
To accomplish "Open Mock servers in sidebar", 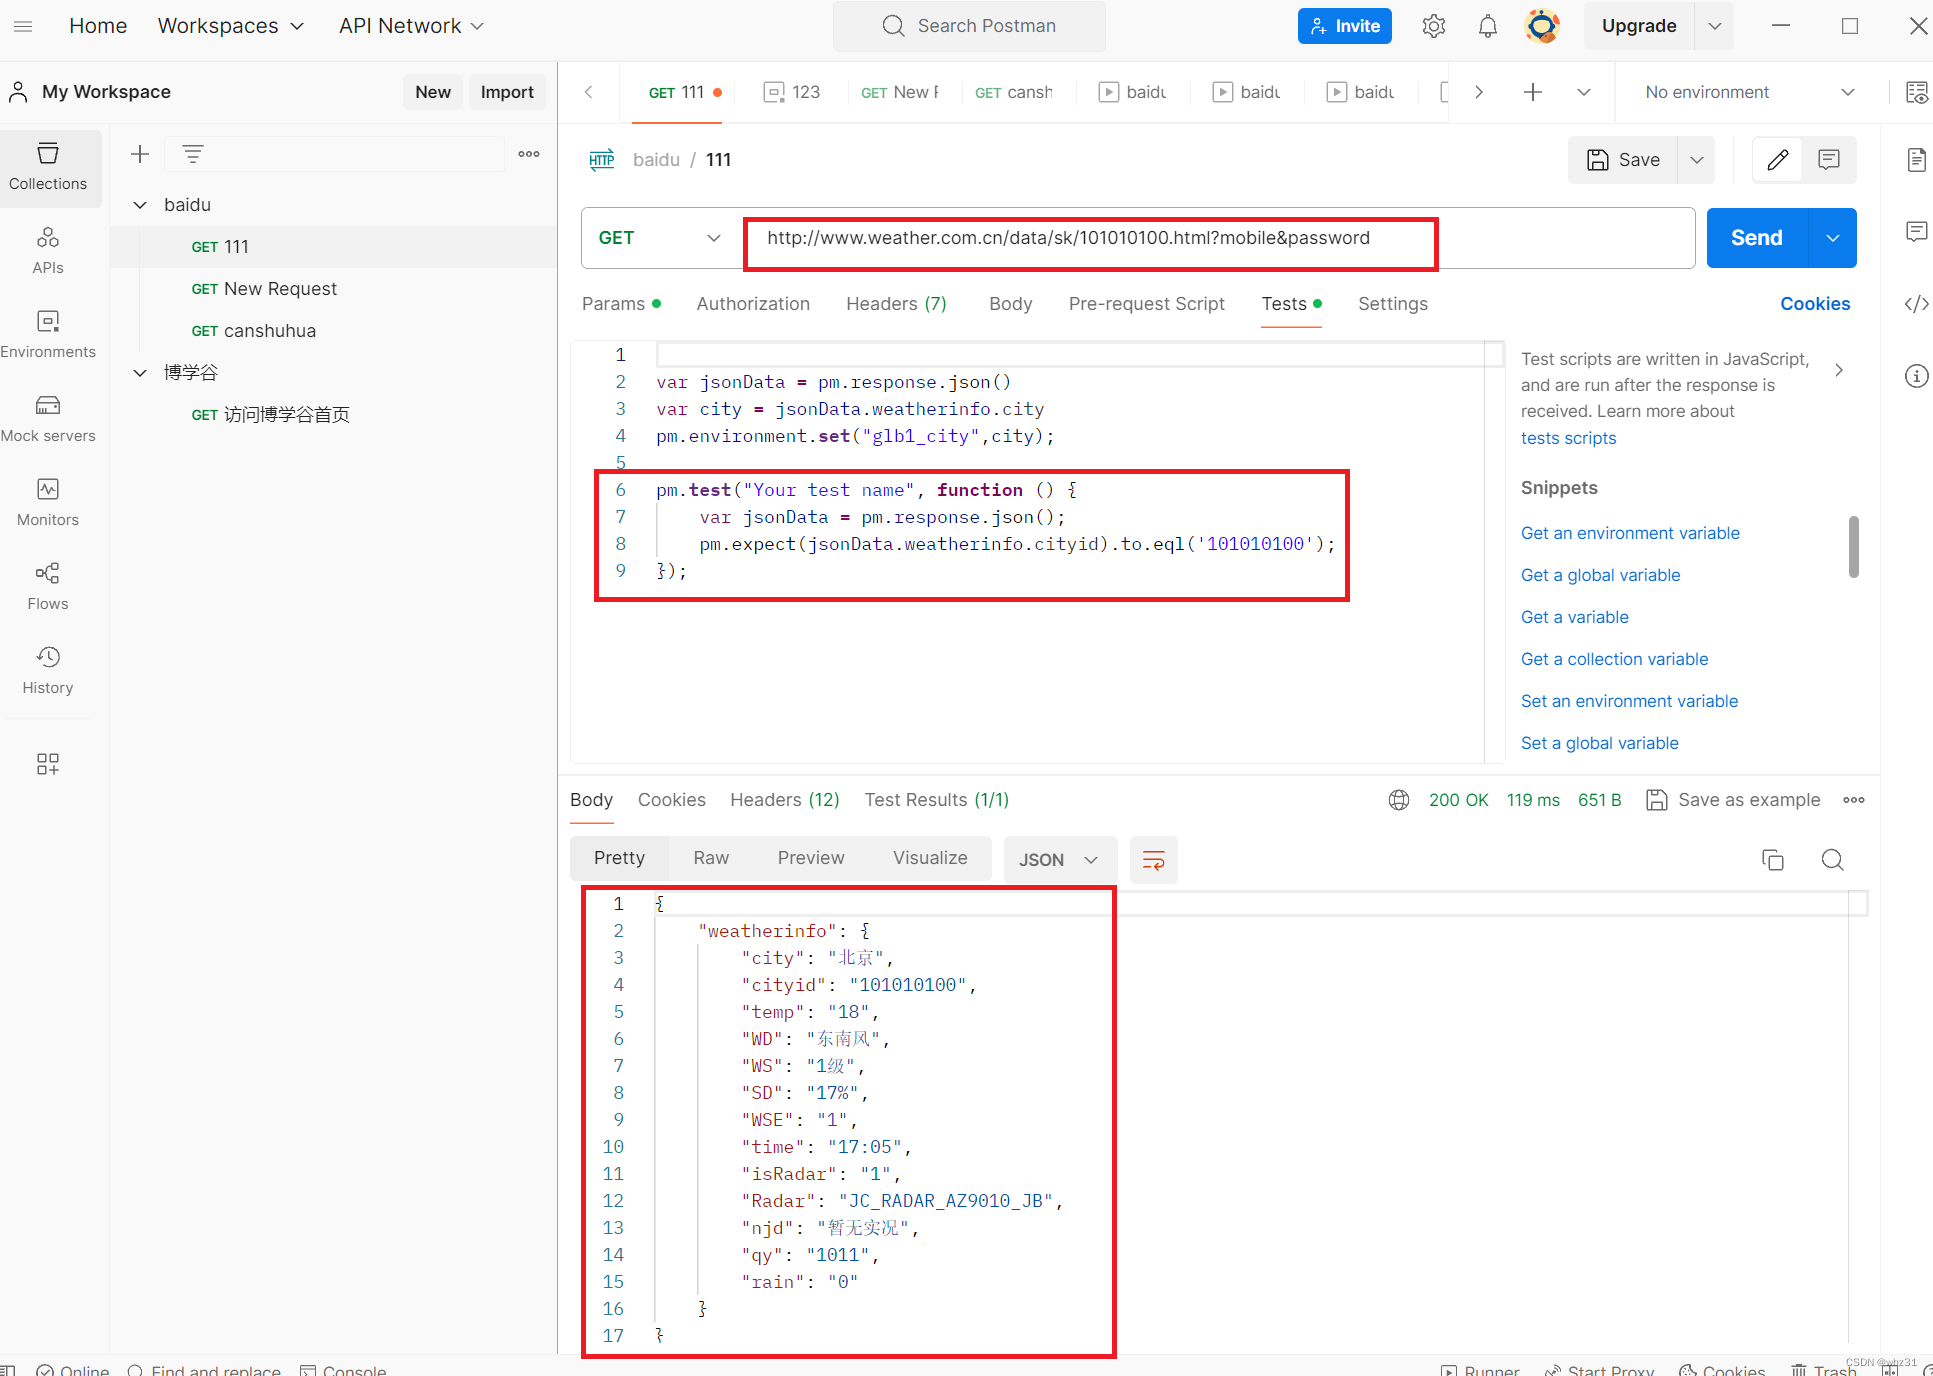I will click(48, 417).
